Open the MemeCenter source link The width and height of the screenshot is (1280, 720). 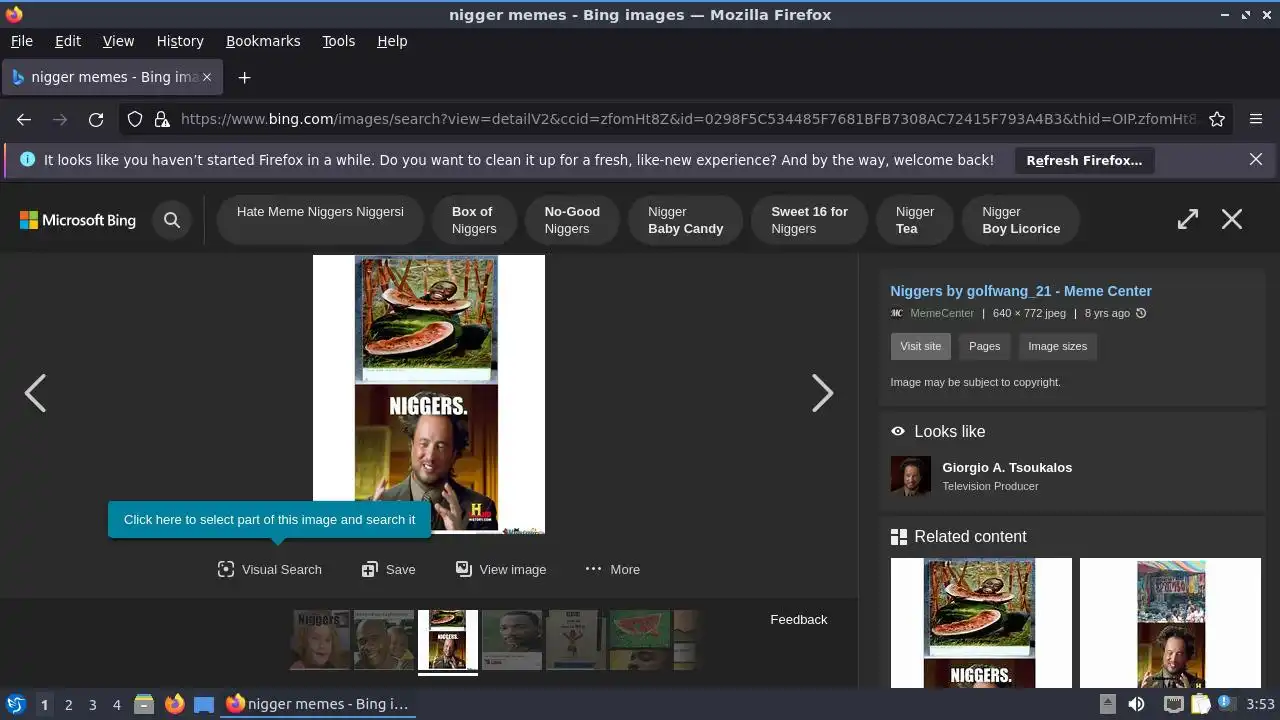click(x=942, y=313)
